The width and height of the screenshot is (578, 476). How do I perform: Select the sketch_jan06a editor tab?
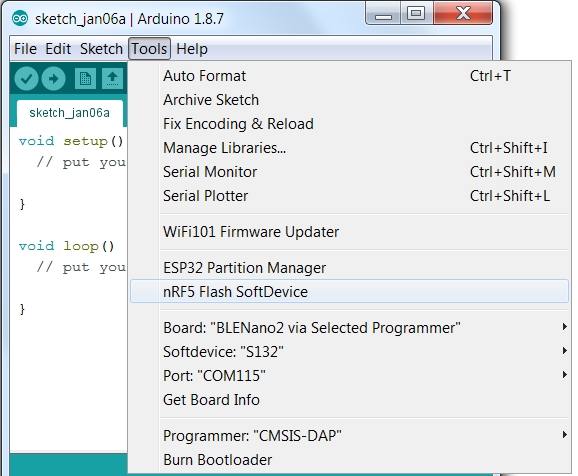pos(70,113)
